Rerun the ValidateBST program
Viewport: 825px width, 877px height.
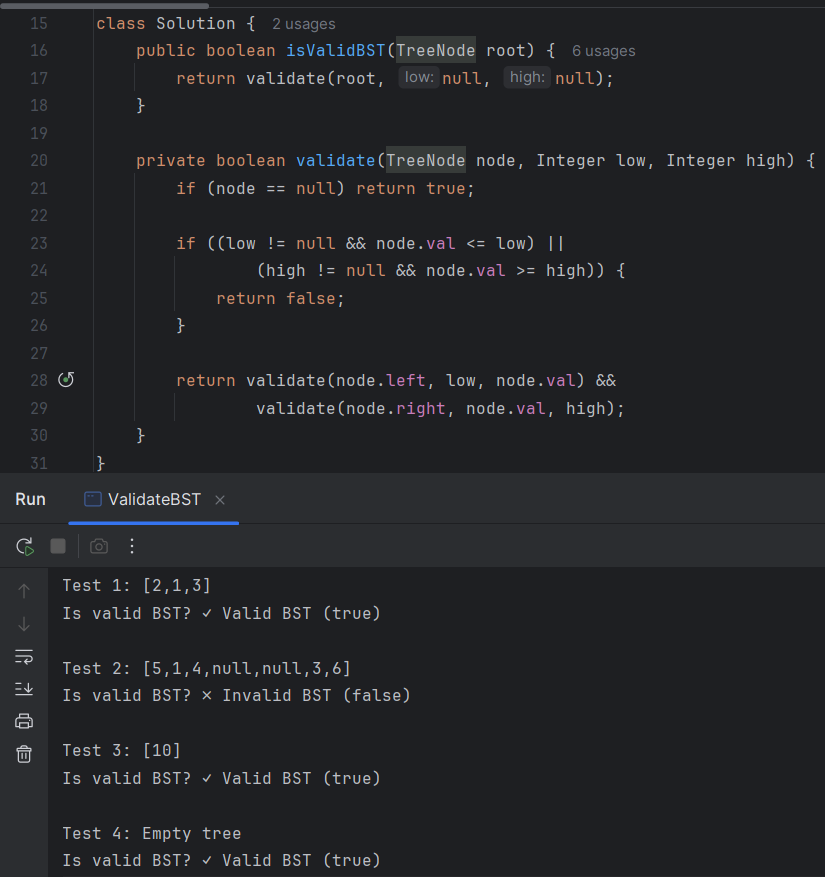coord(25,546)
